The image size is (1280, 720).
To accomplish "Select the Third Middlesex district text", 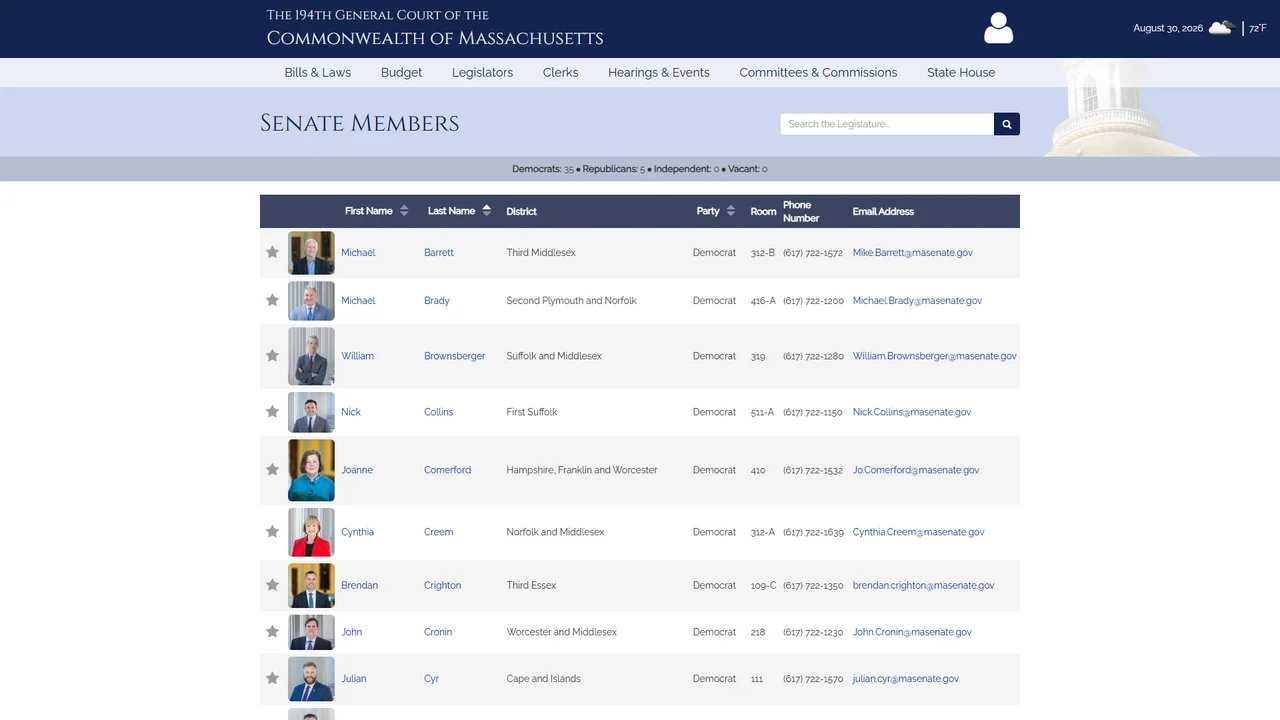I will 541,253.
